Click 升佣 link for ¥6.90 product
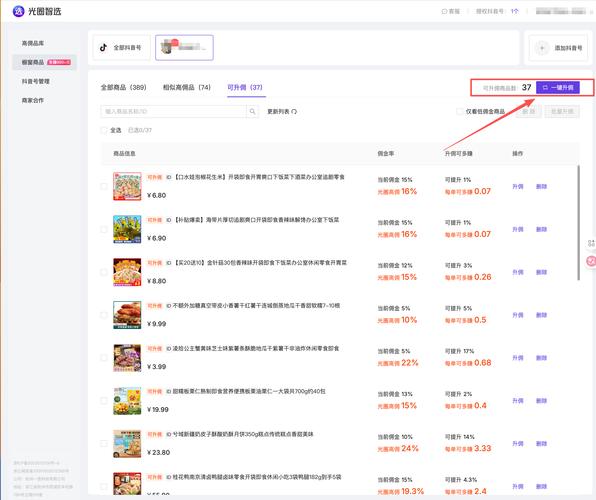This screenshot has height=500, width=596. [x=518, y=229]
